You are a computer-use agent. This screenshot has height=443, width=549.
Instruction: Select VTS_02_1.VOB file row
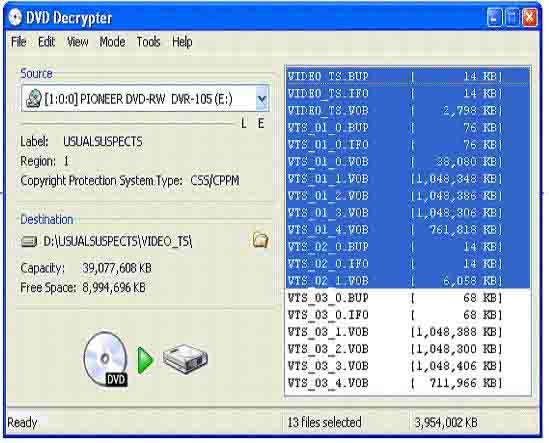pos(408,281)
